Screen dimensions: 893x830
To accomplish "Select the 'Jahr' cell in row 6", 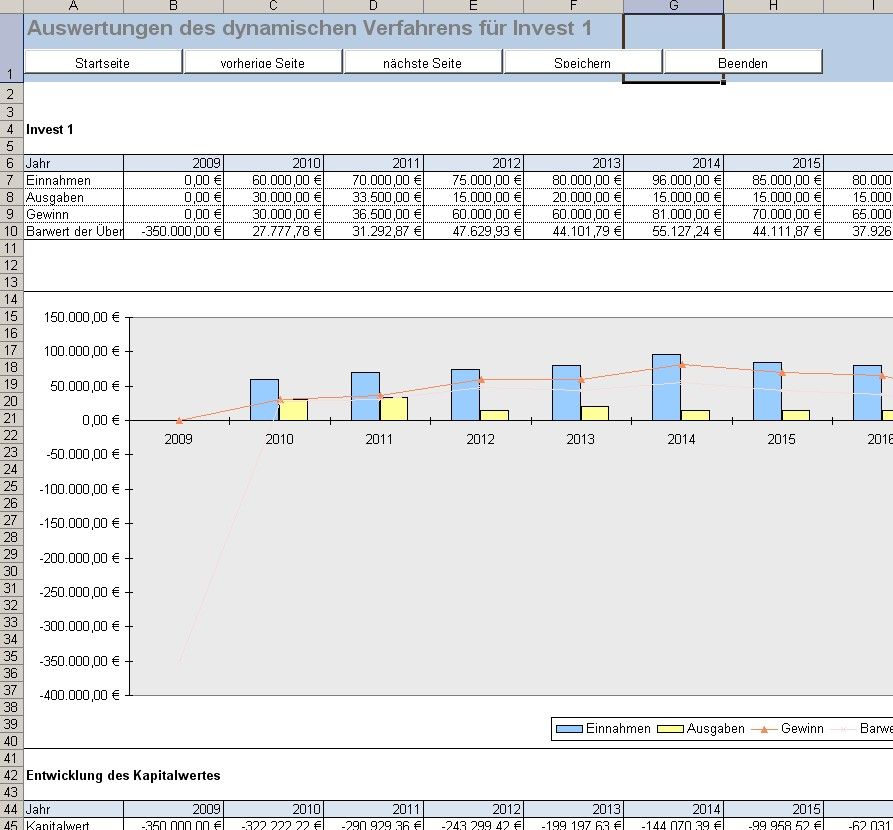I will (73, 163).
